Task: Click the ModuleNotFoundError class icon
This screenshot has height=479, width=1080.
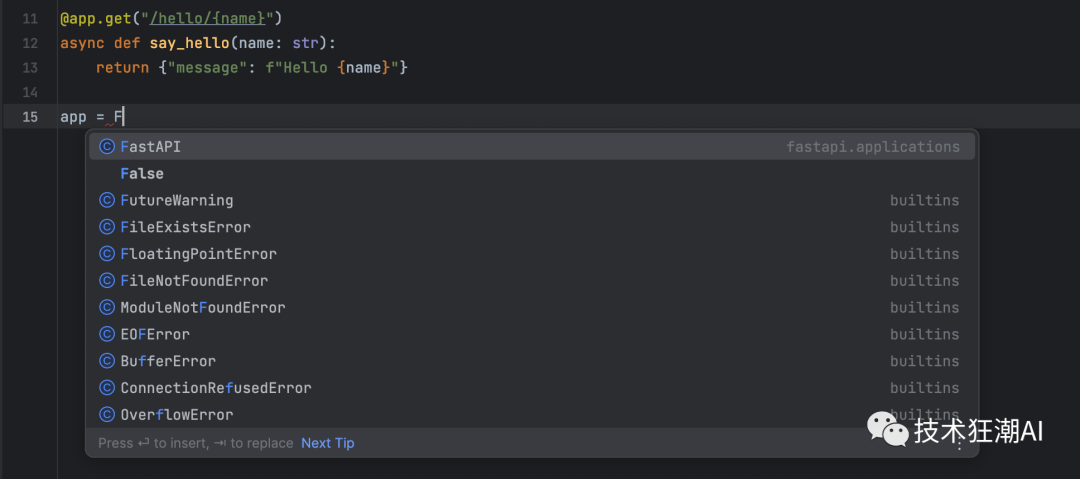Action: tap(107, 307)
